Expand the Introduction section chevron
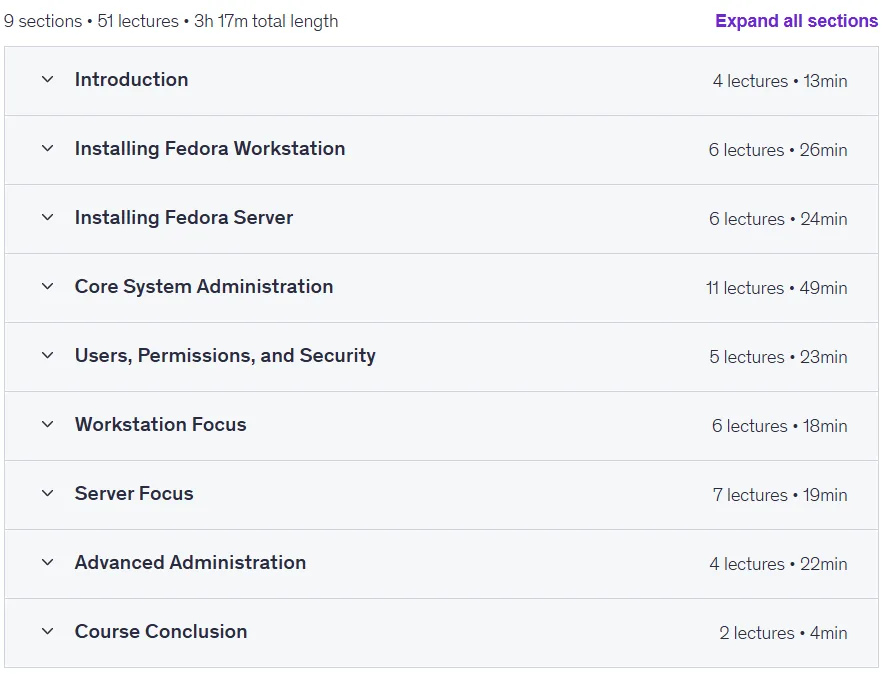883x674 pixels. coord(48,79)
